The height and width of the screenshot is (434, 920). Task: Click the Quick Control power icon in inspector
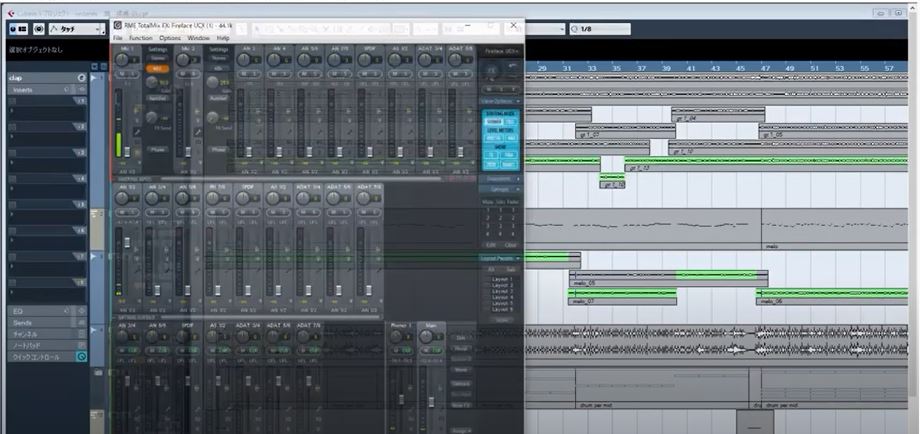point(82,357)
